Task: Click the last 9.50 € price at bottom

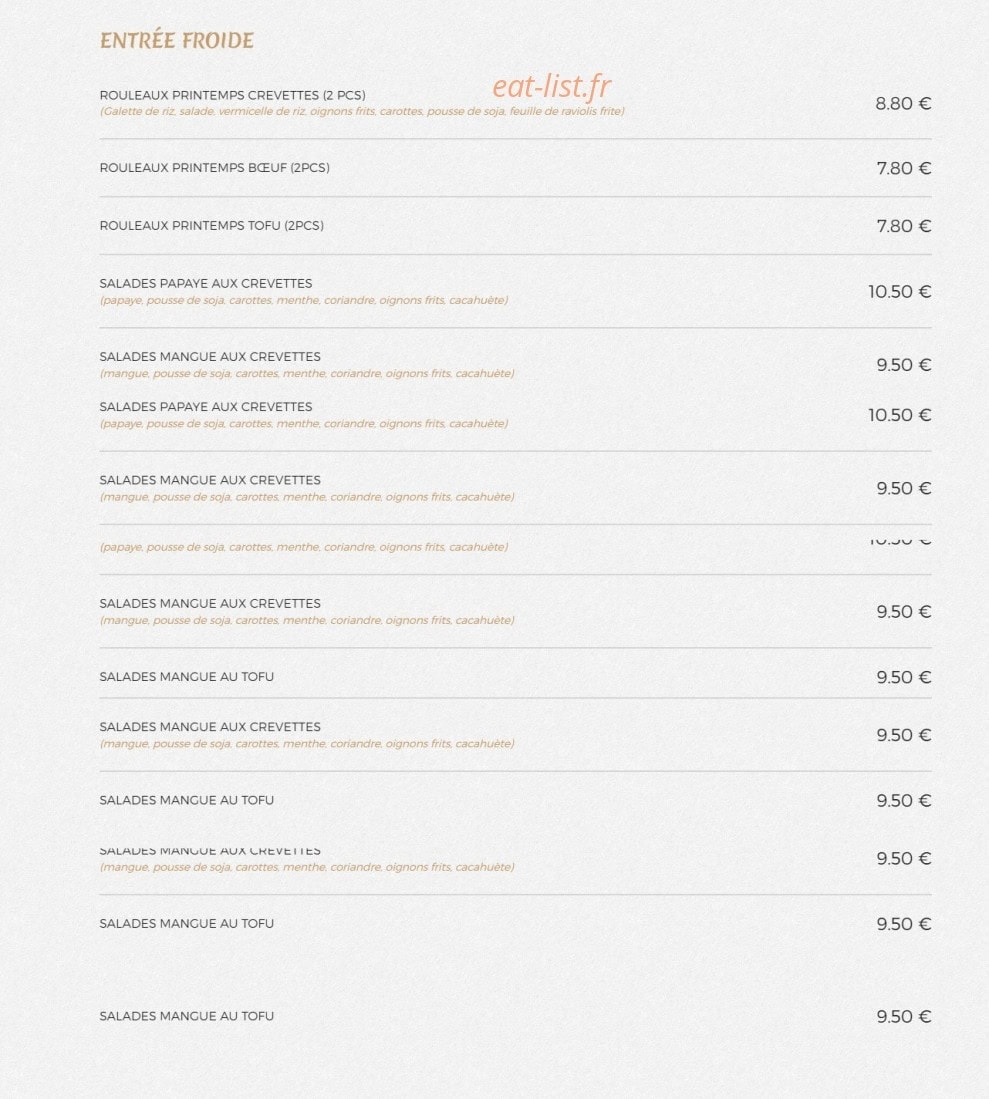Action: click(903, 1017)
